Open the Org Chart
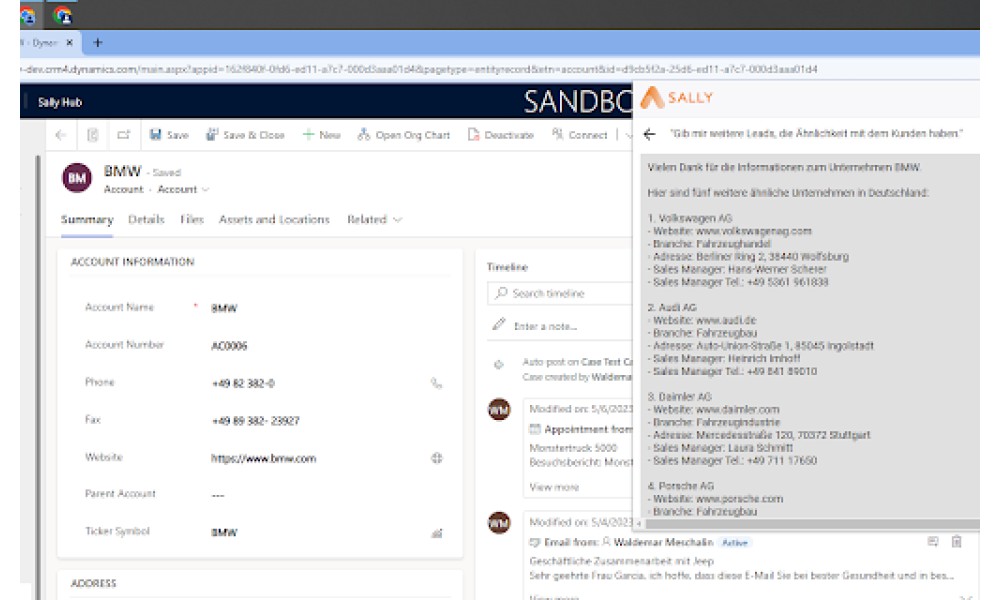This screenshot has height=600, width=1000. (x=404, y=135)
